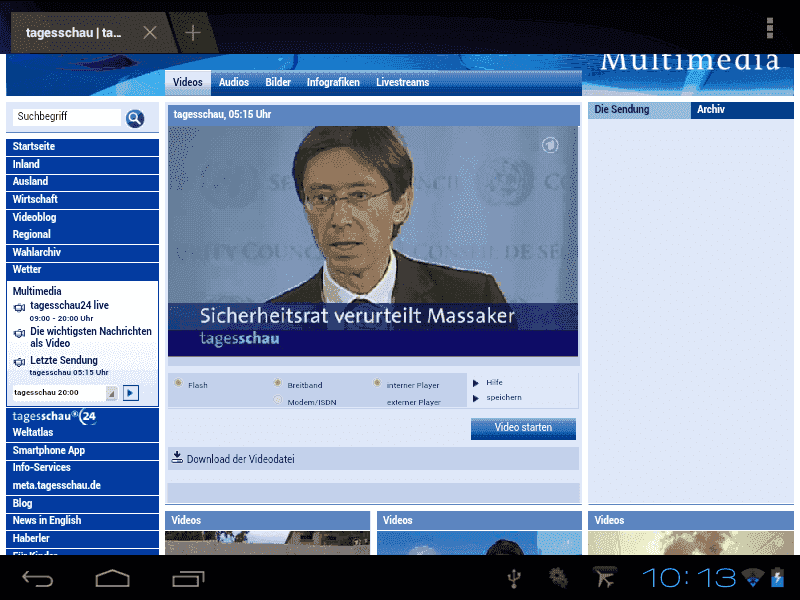Open the tagesschau24 live text link
Image resolution: width=800 pixels, height=600 pixels.
pyautogui.click(x=69, y=306)
